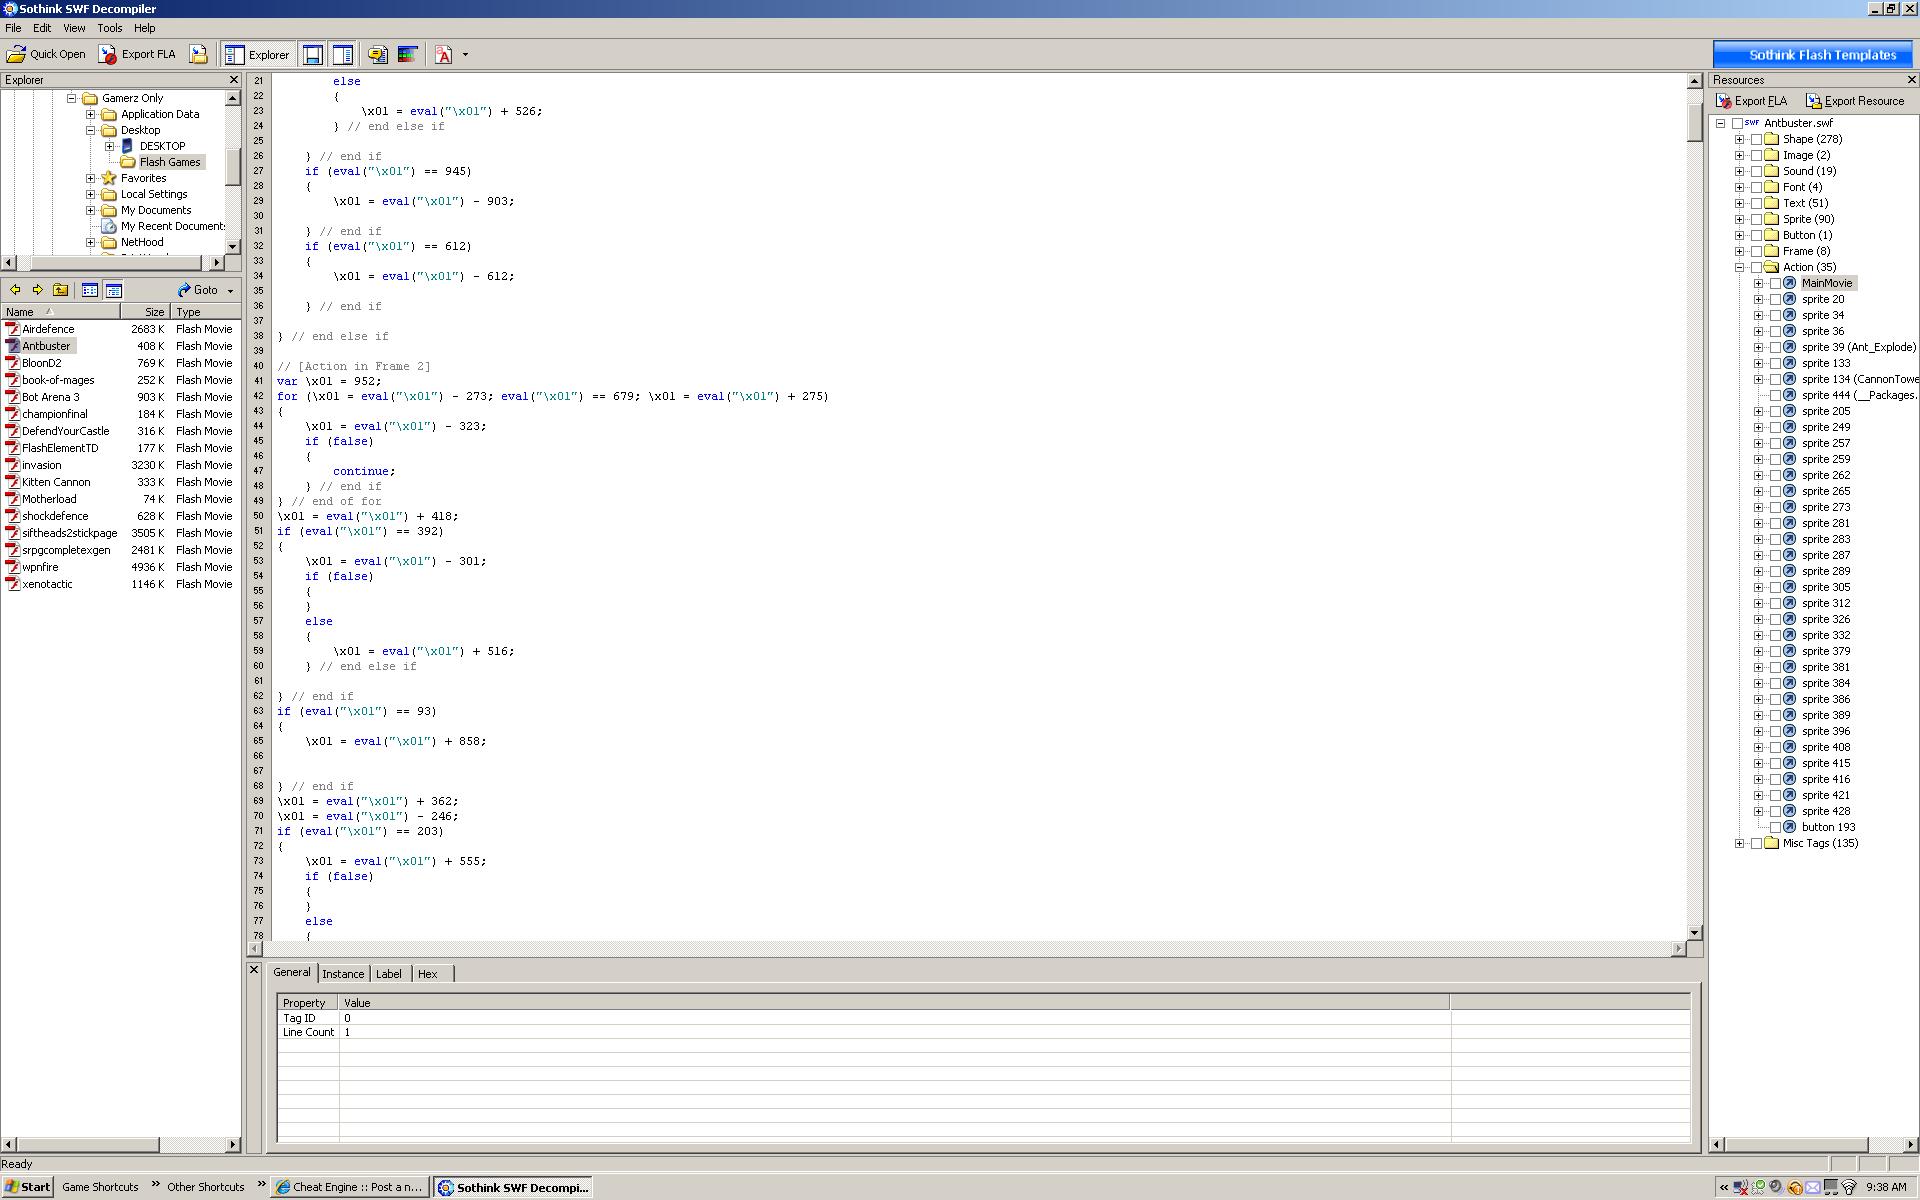This screenshot has height=1200, width=1920.
Task: Switch to the Hex tab
Action: click(x=429, y=973)
